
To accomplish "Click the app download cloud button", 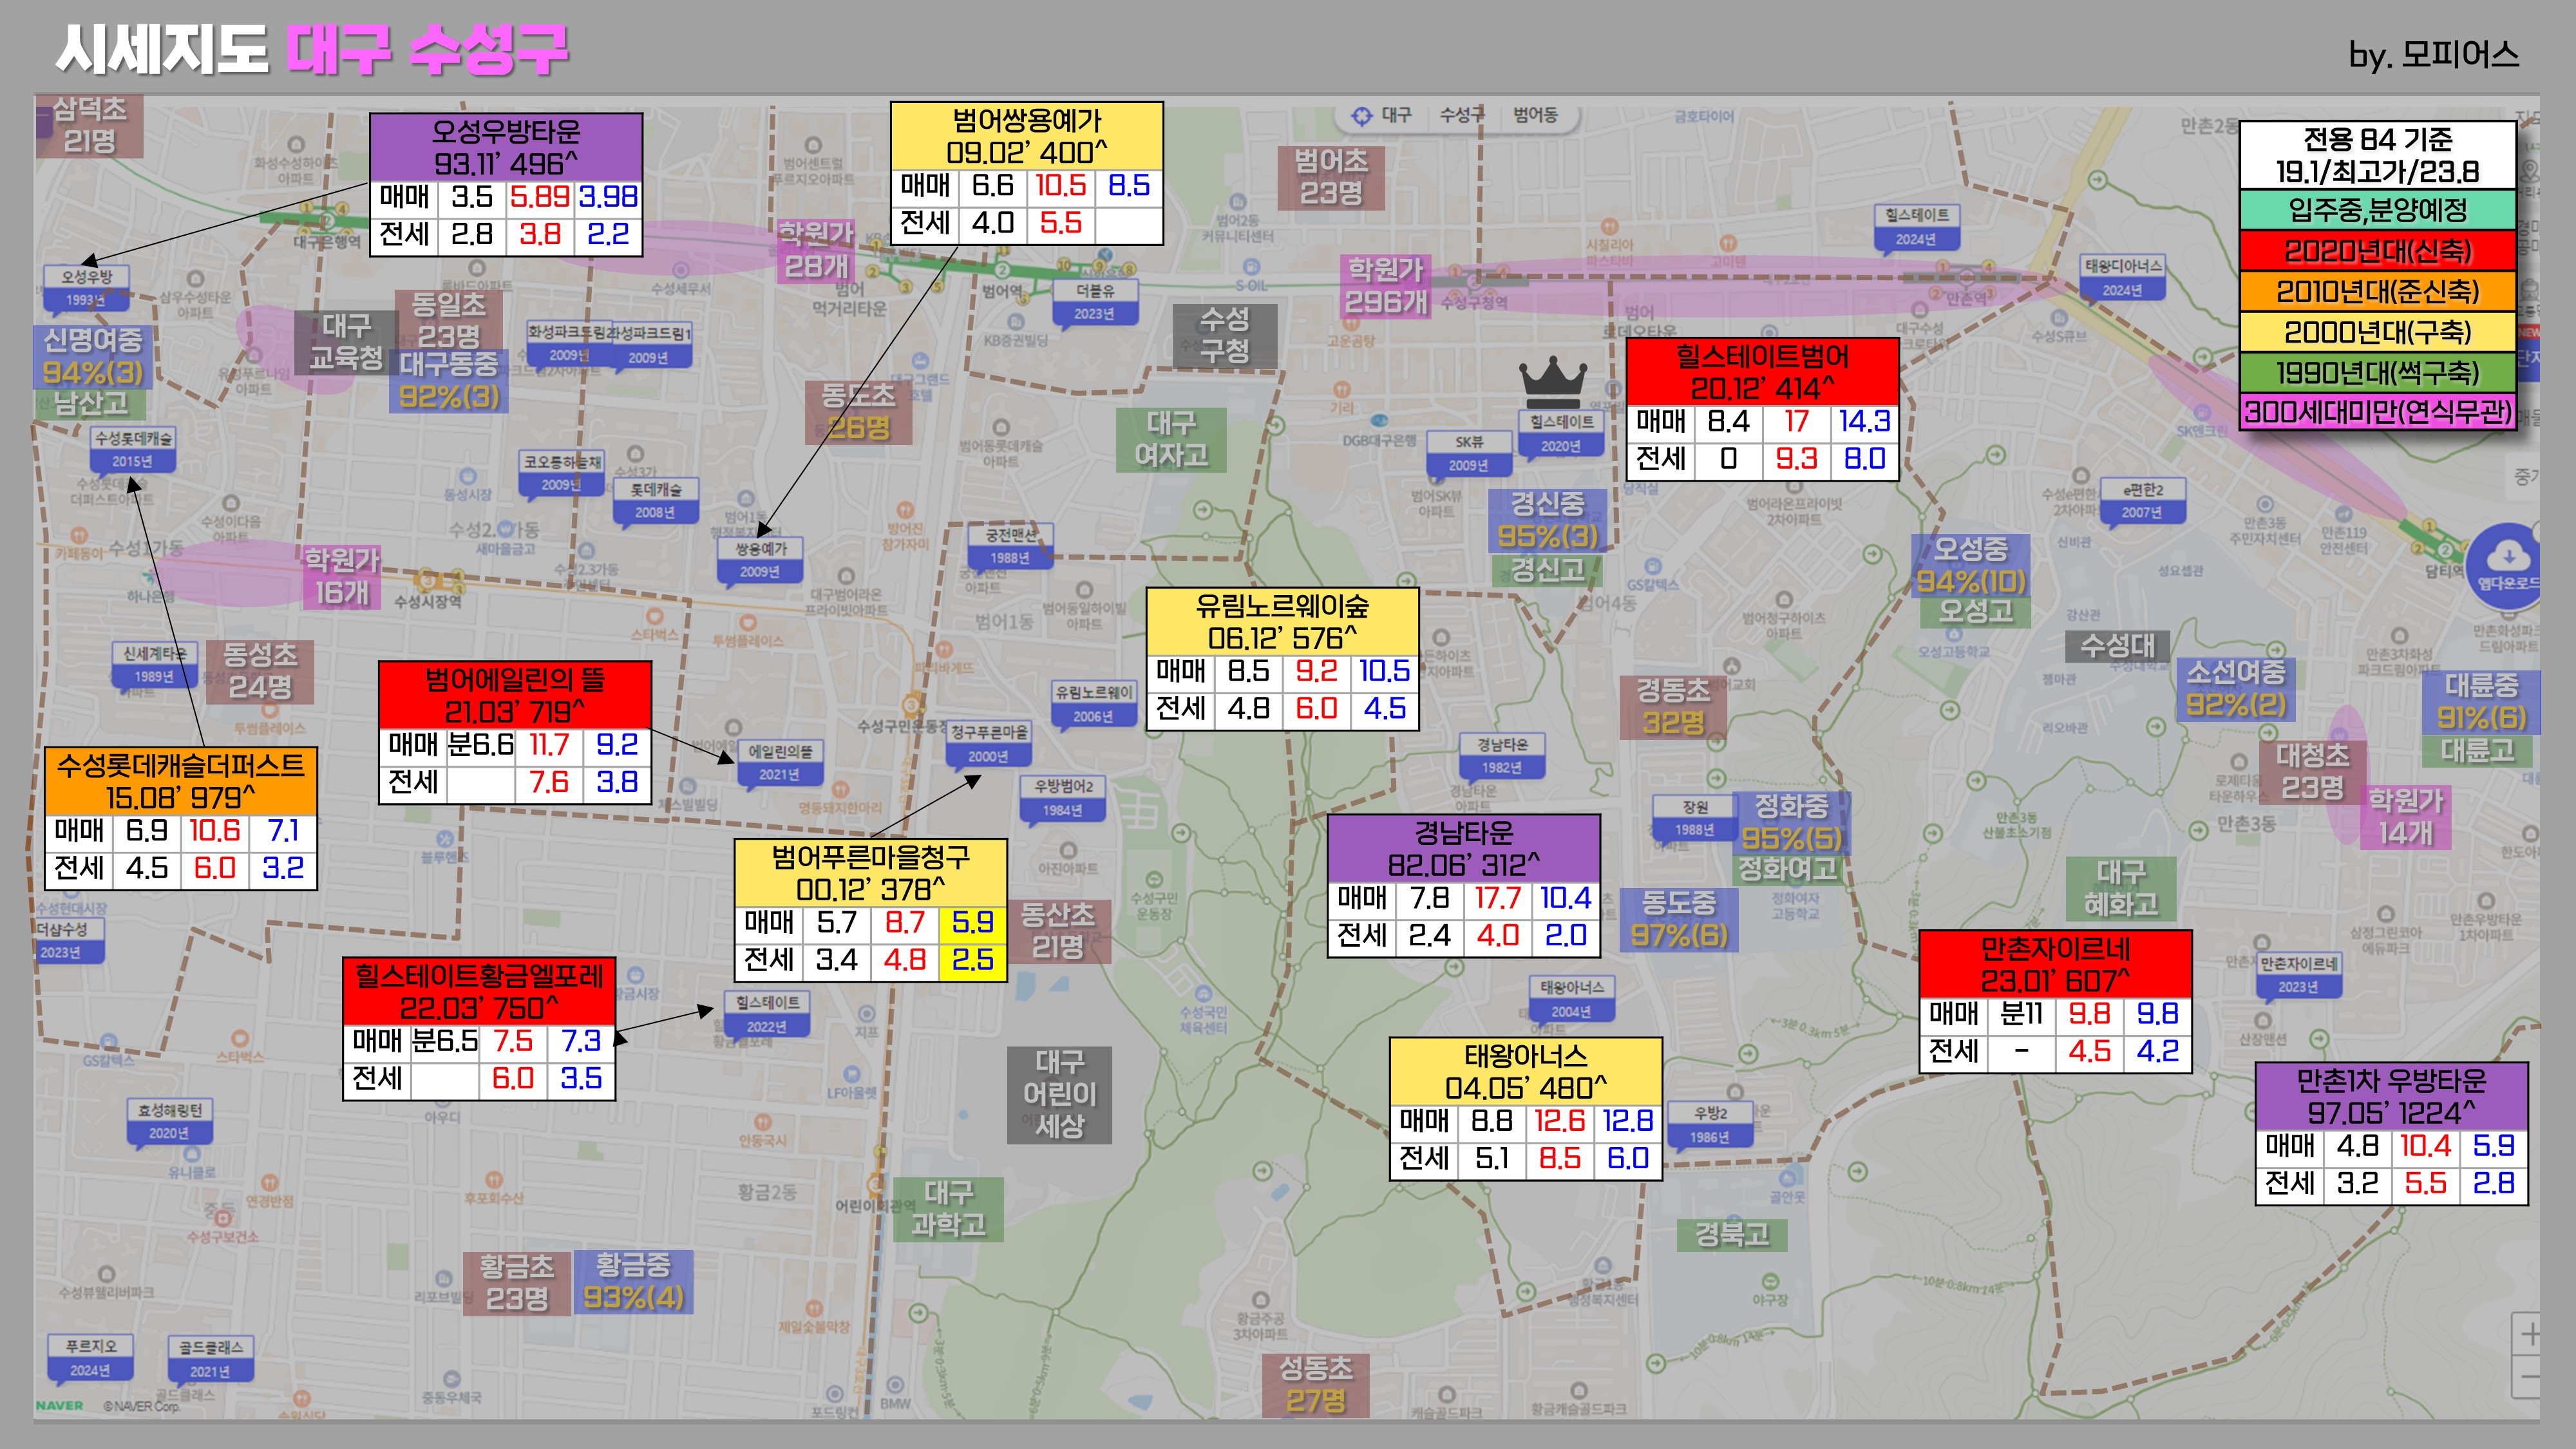I will (2506, 560).
